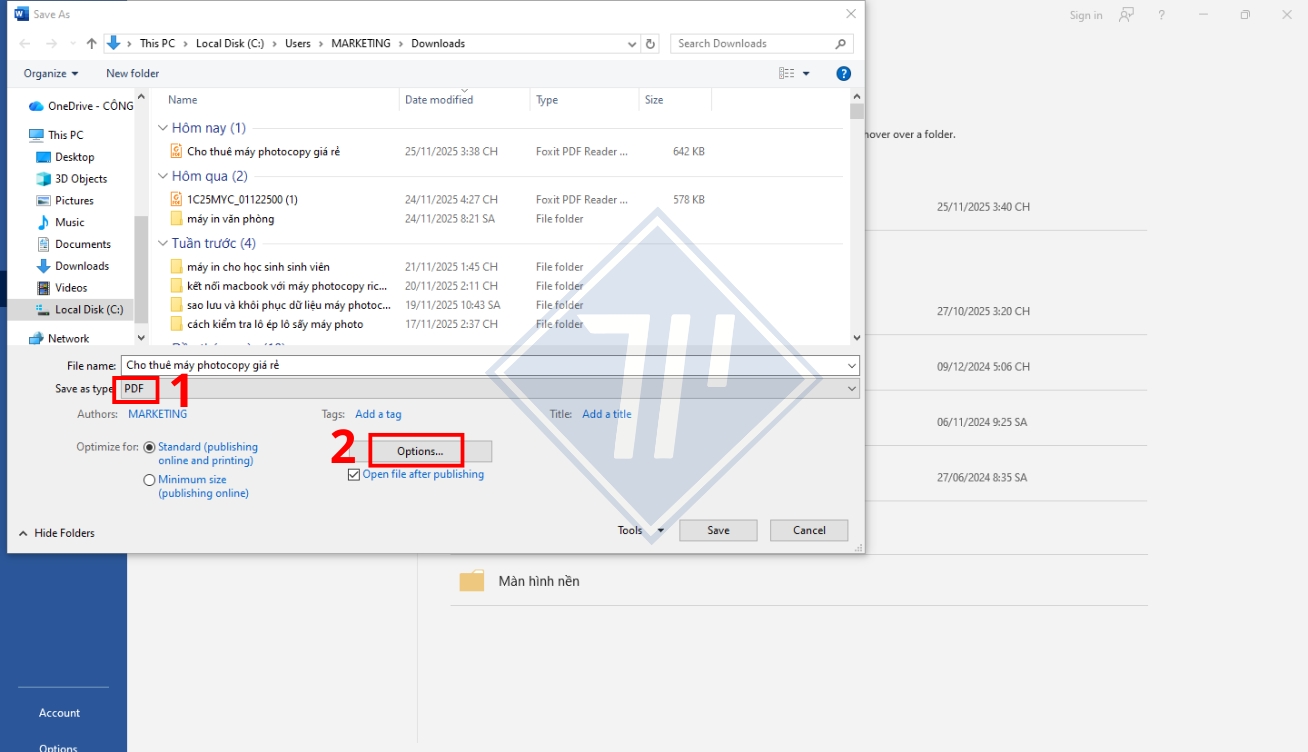Screen dimensions: 1308x752
Task: Select the Desktop item in the sidebar
Action: (72, 156)
